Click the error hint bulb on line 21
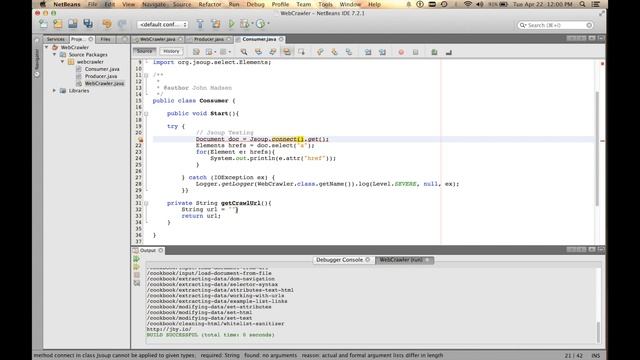Image resolution: width=640 pixels, height=360 pixels. [x=140, y=139]
